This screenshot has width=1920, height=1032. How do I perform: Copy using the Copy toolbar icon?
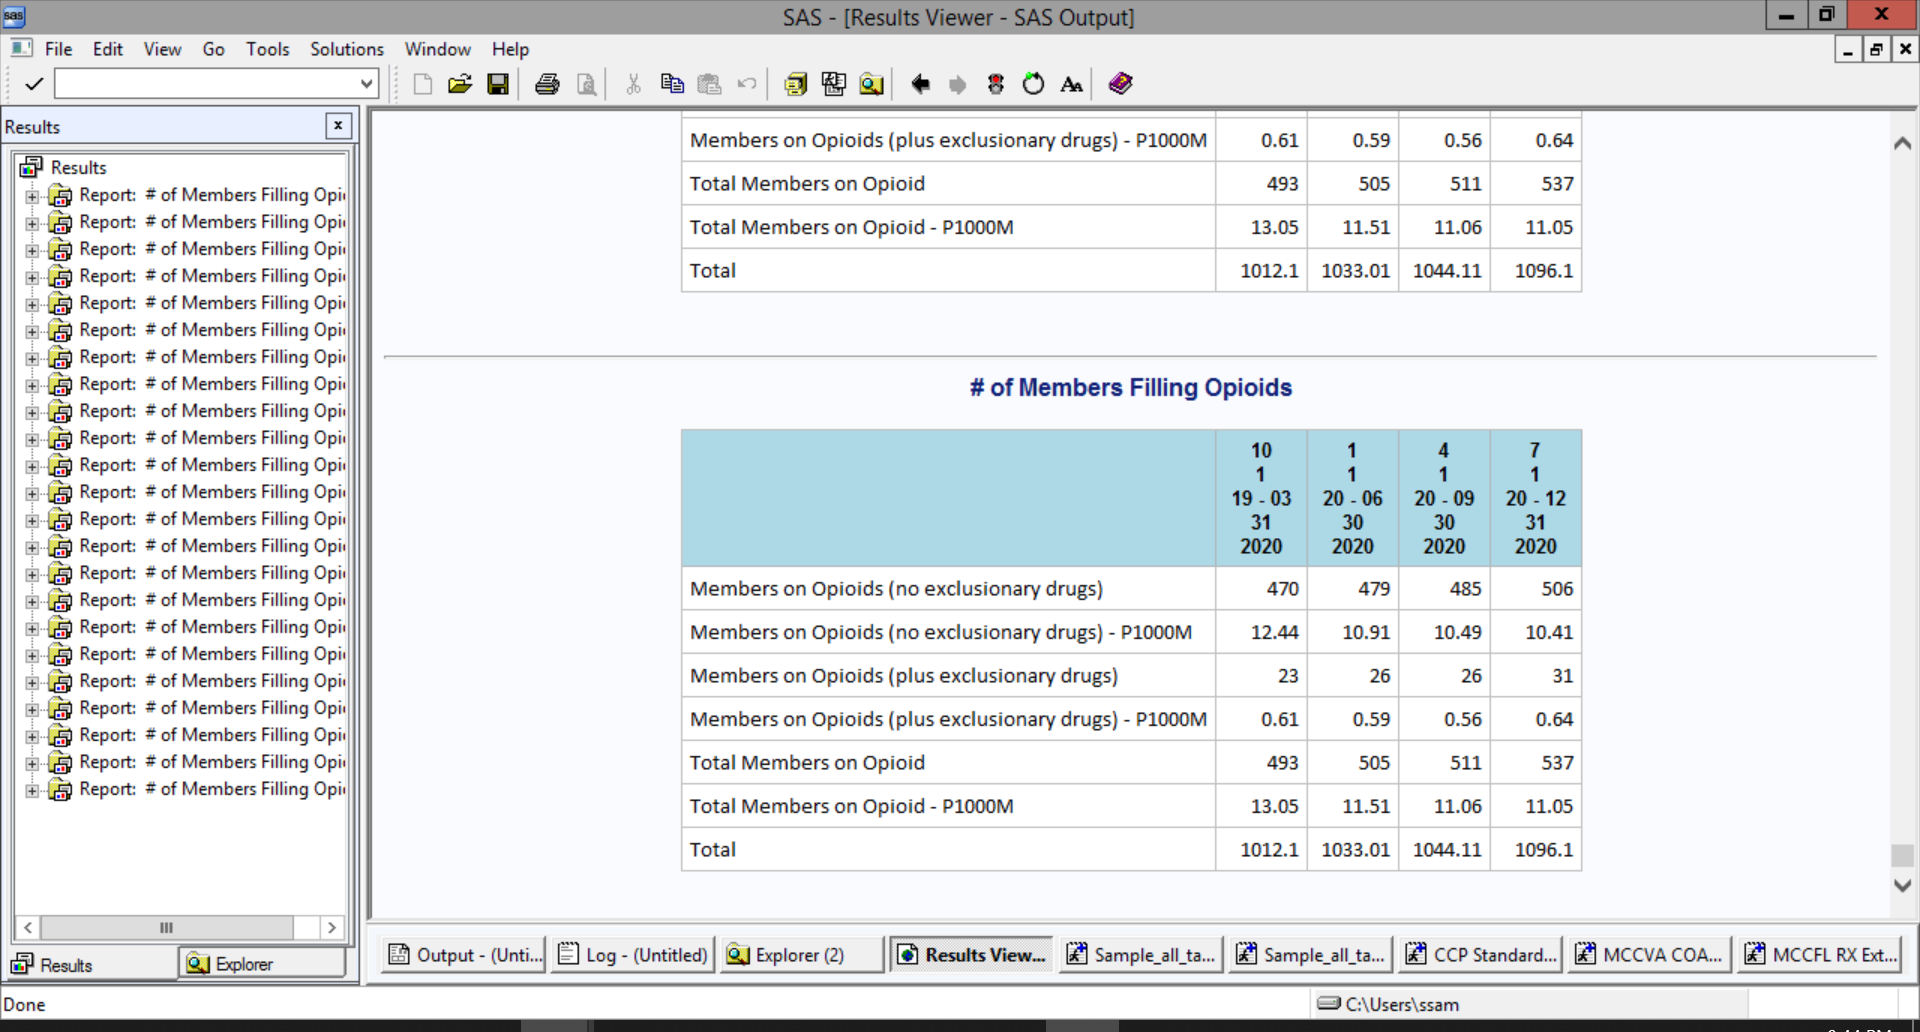(672, 84)
